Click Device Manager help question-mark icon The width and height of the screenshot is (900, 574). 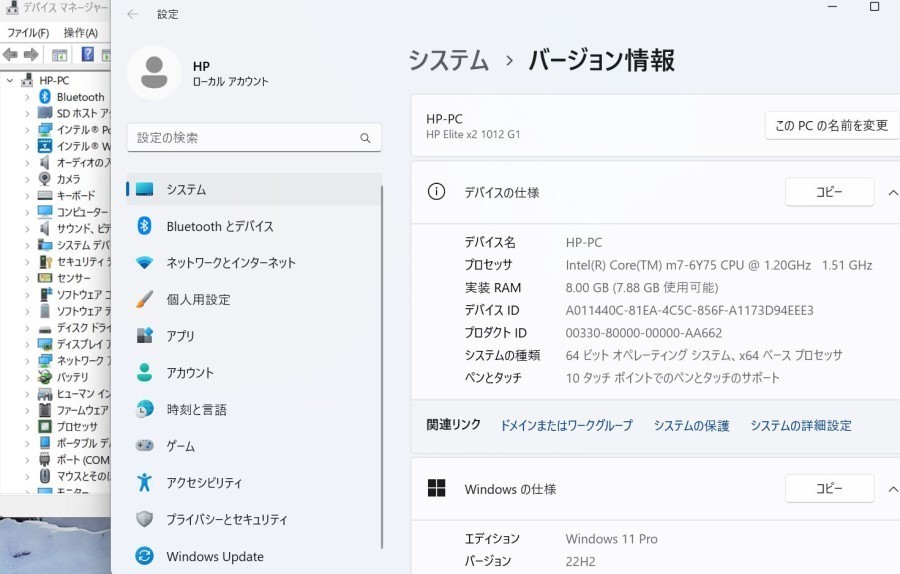87,55
